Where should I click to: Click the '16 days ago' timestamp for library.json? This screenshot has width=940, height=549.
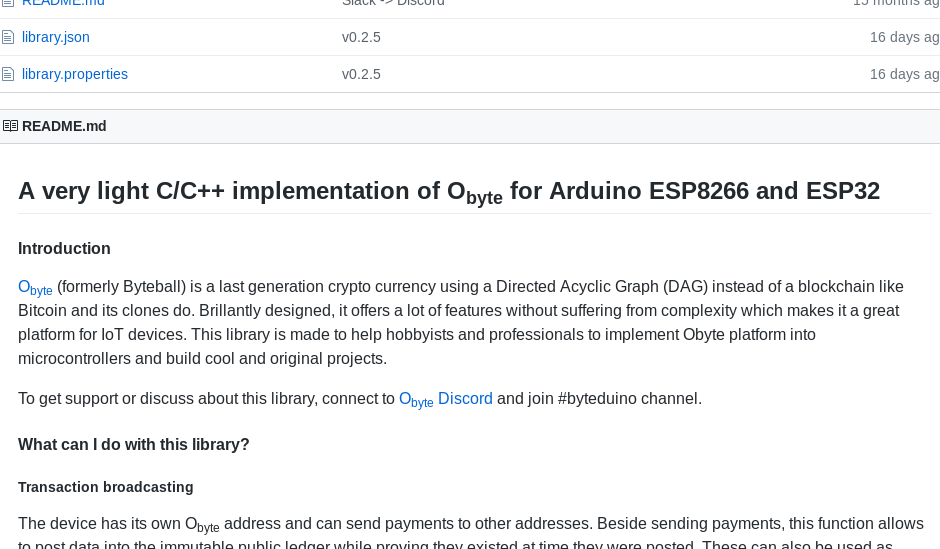tap(905, 37)
